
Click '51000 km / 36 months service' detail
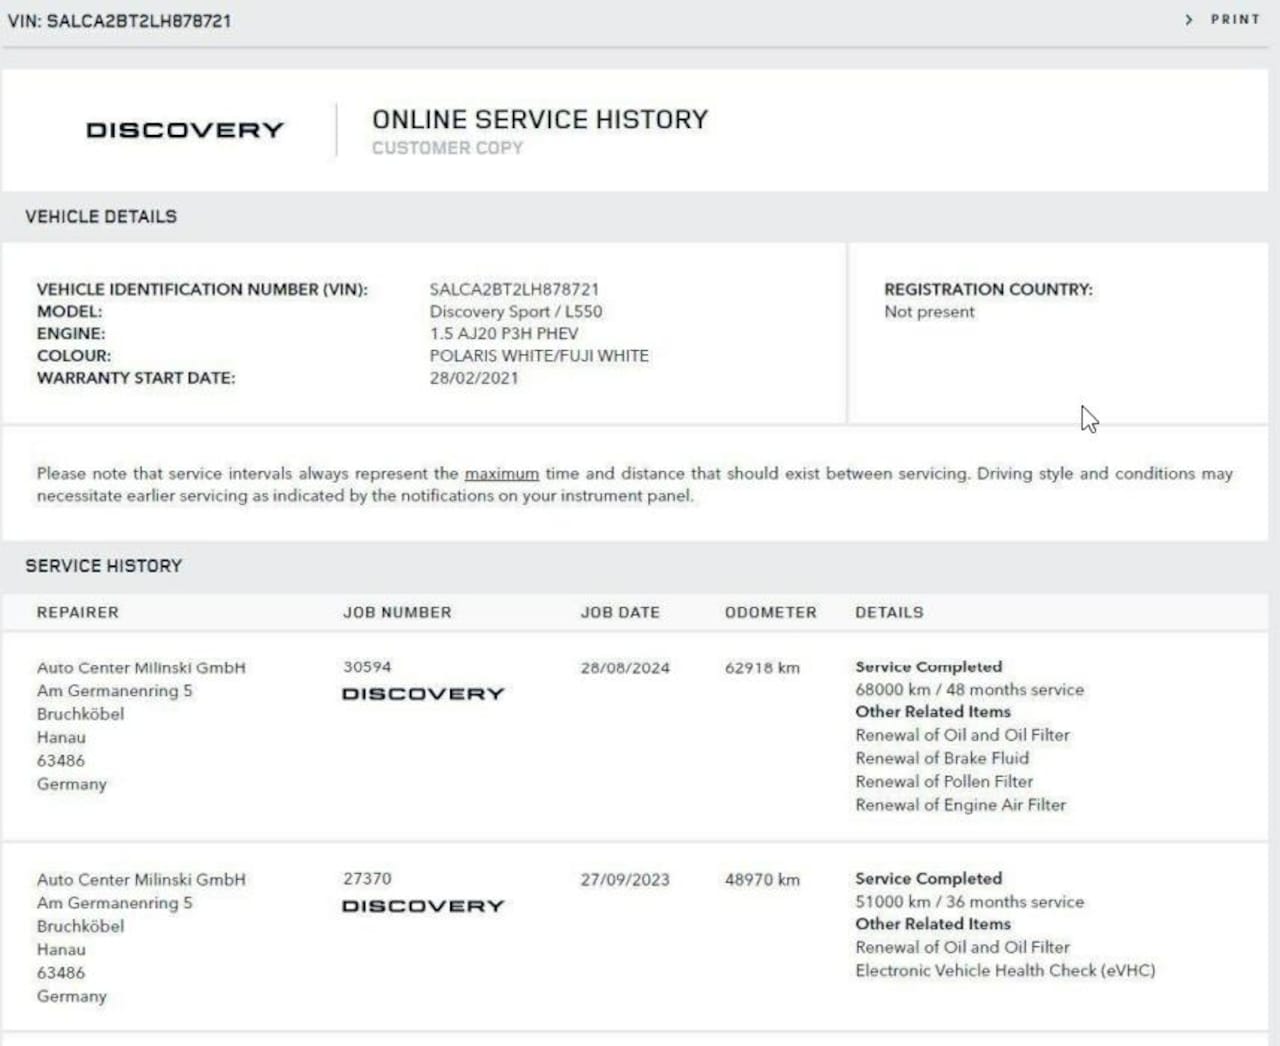click(x=969, y=901)
